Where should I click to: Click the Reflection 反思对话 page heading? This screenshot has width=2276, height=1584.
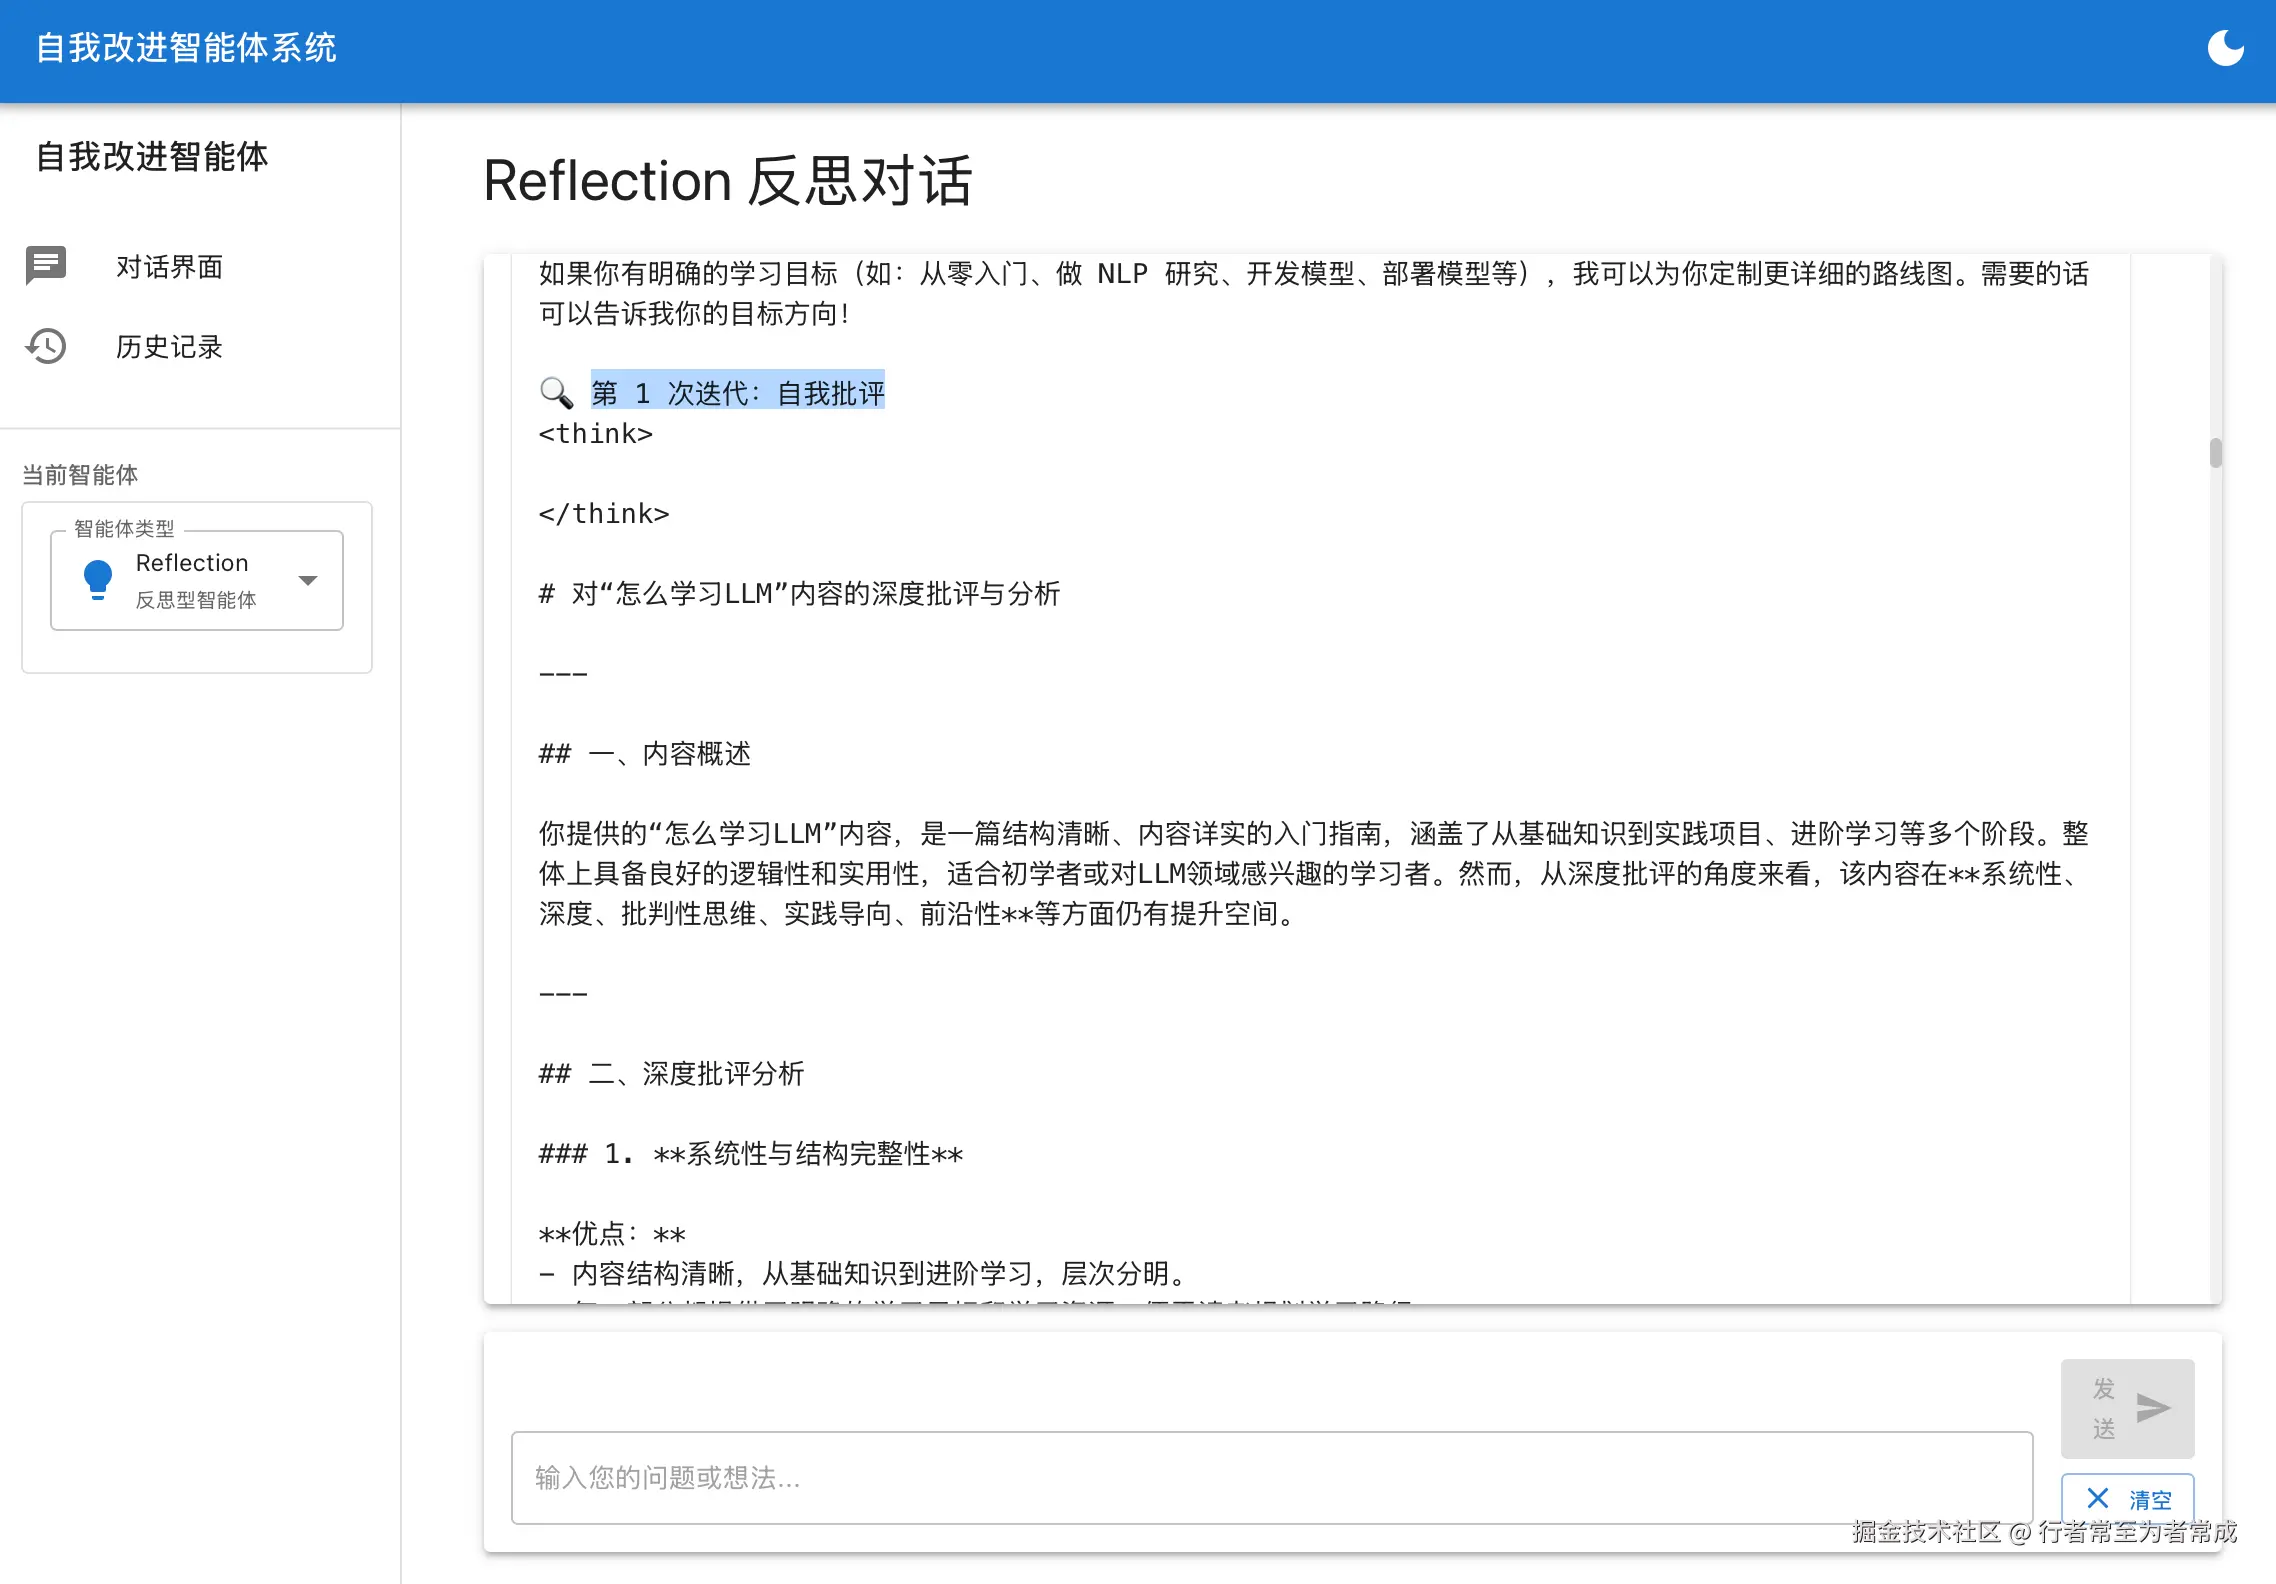[727, 181]
